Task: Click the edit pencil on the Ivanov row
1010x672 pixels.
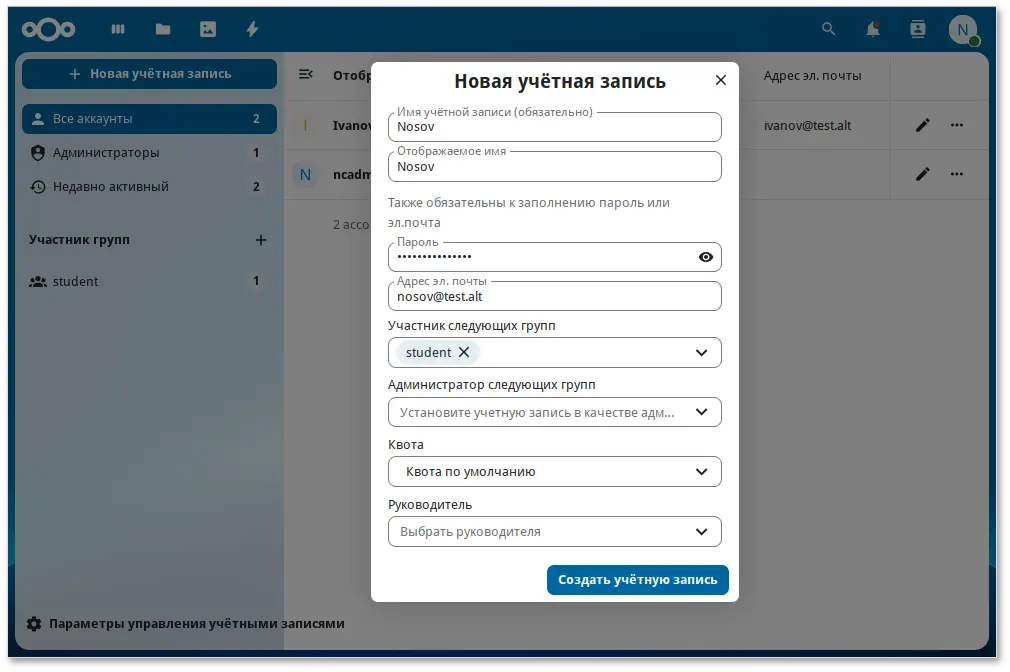Action: (x=921, y=125)
